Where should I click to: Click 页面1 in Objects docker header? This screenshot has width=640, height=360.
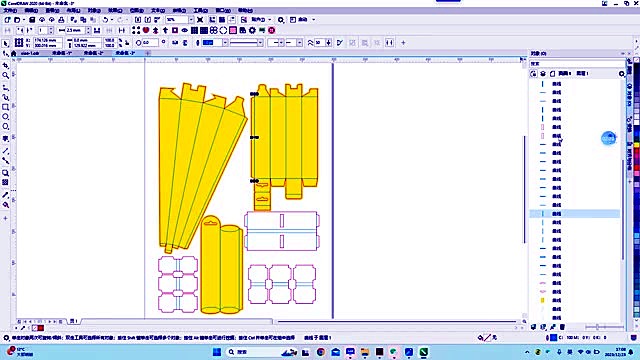[564, 73]
